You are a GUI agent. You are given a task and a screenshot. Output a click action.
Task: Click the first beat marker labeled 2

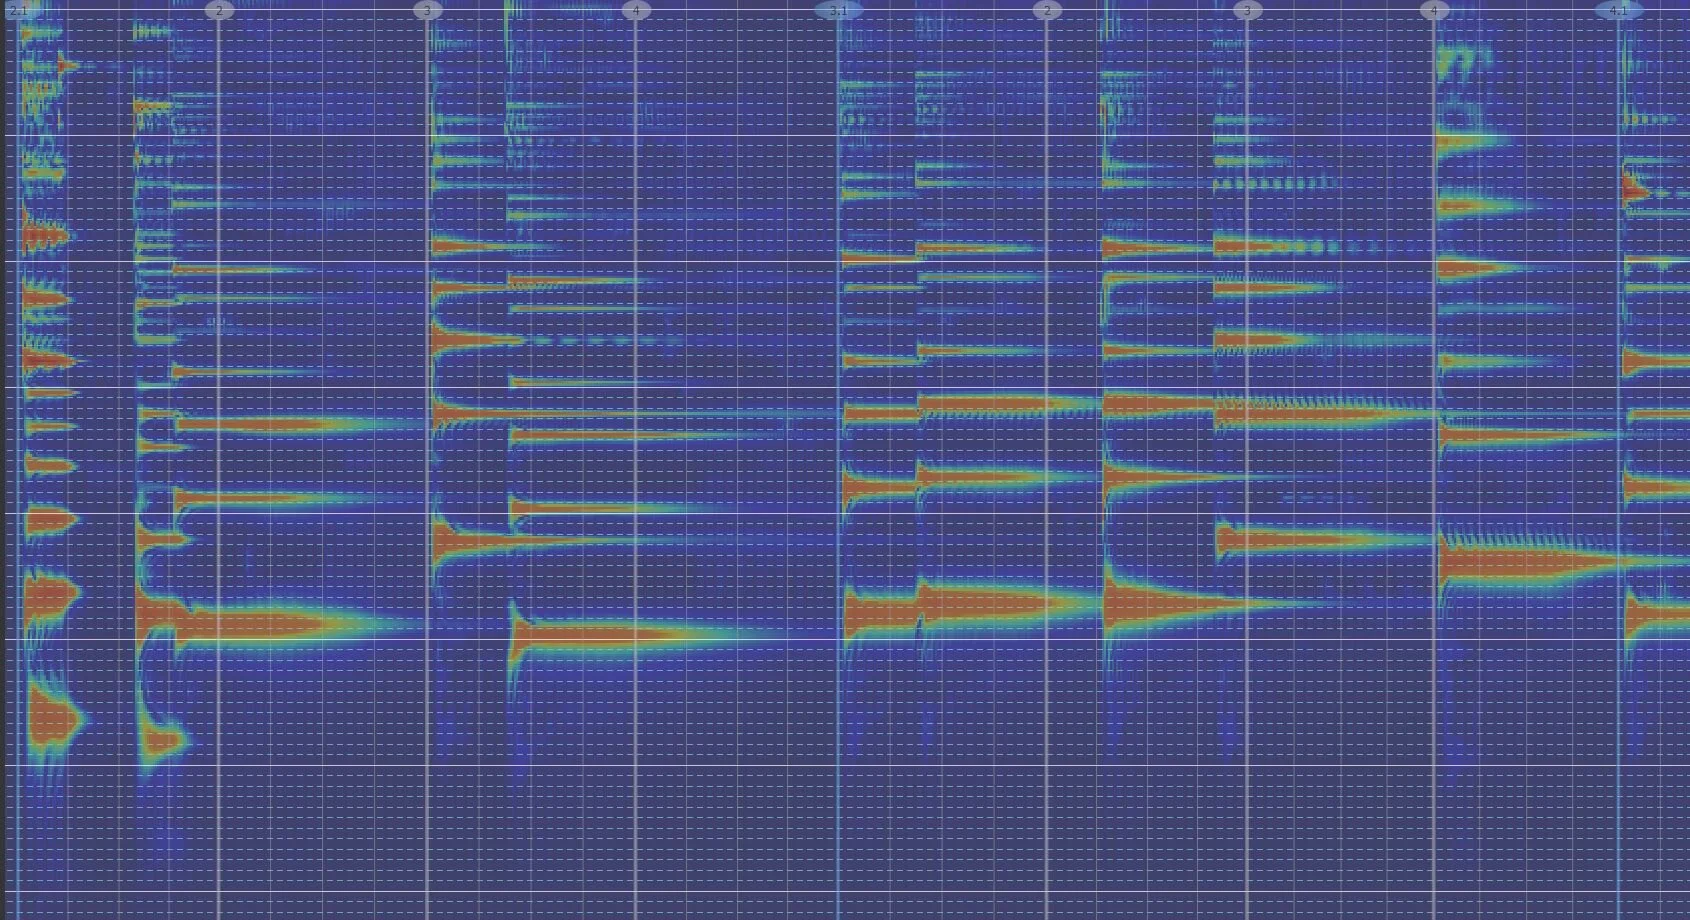pos(218,10)
